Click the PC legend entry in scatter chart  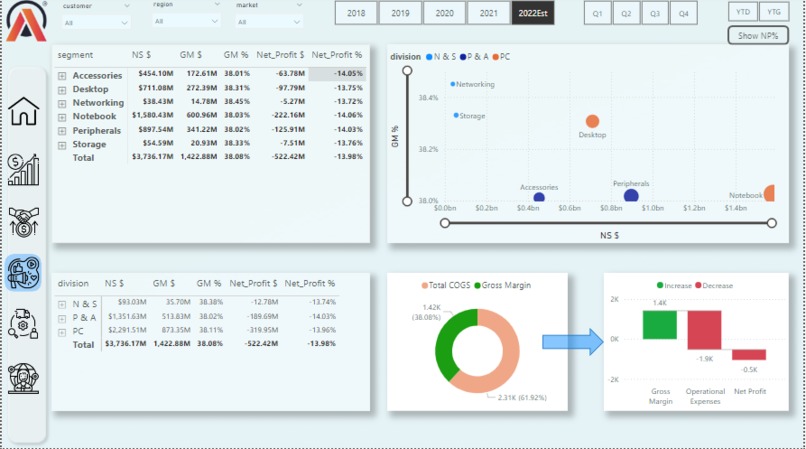click(501, 57)
